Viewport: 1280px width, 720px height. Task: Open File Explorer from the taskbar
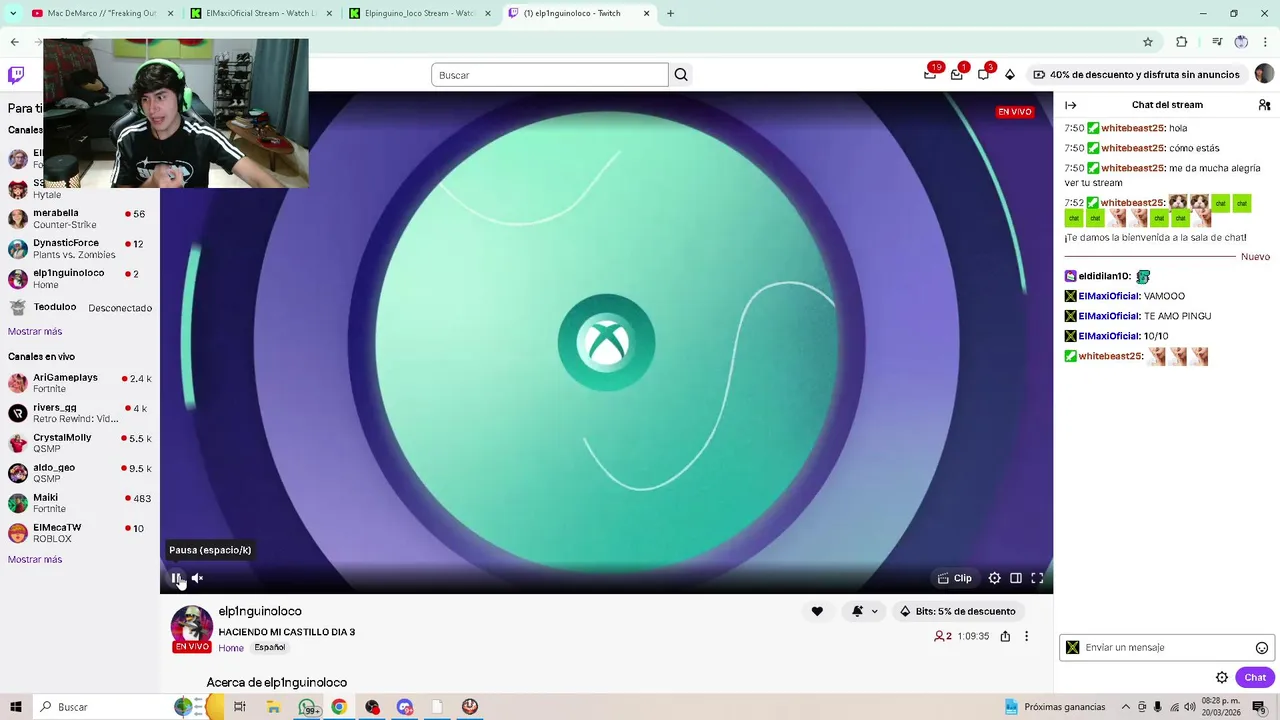[x=273, y=707]
